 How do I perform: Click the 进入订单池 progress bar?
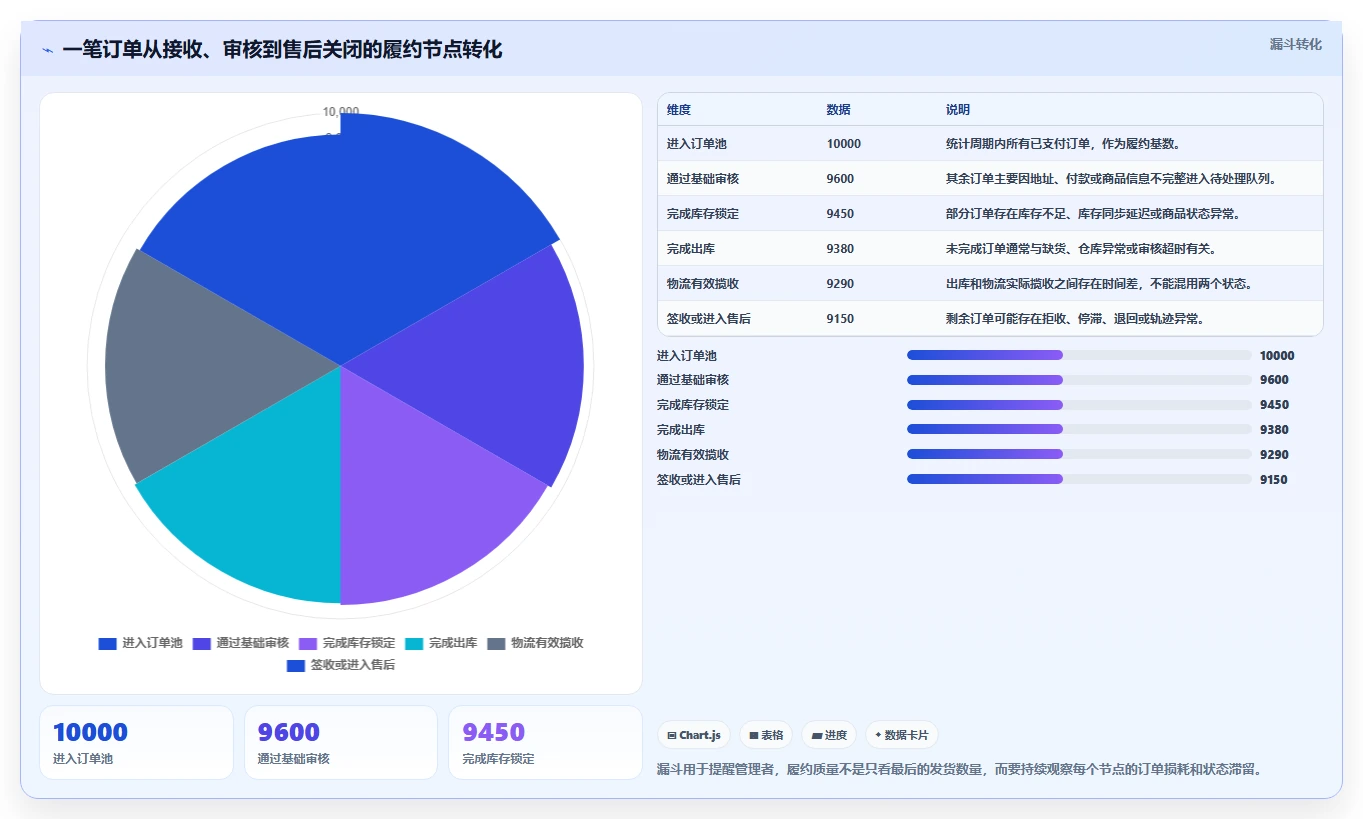(1079, 355)
